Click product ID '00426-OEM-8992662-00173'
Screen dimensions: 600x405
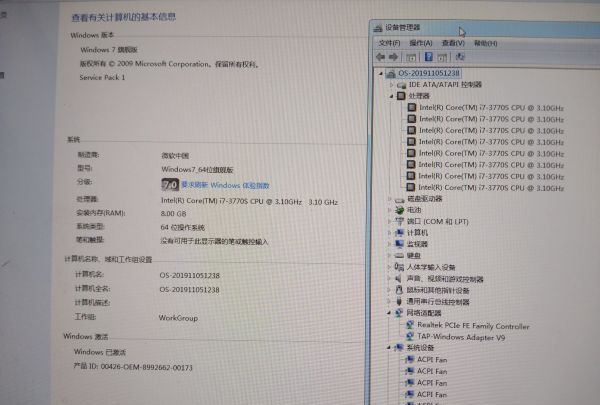147,367
